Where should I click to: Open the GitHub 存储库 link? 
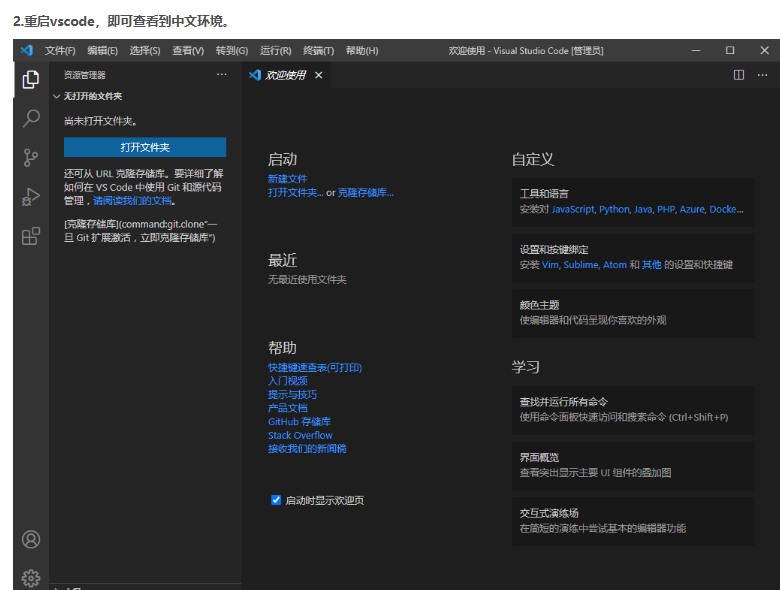coord(299,422)
